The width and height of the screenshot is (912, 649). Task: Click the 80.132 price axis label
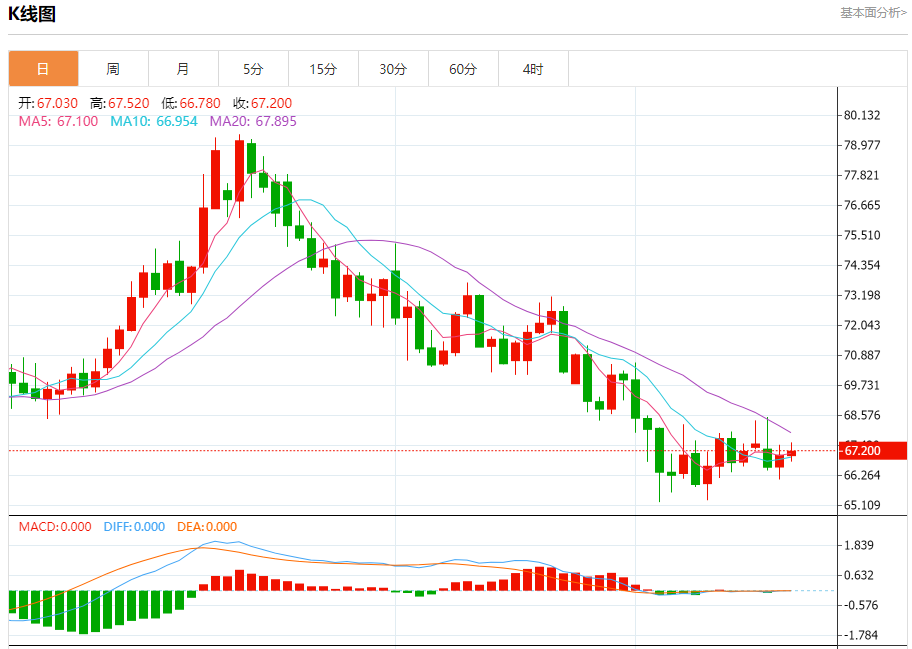point(862,115)
